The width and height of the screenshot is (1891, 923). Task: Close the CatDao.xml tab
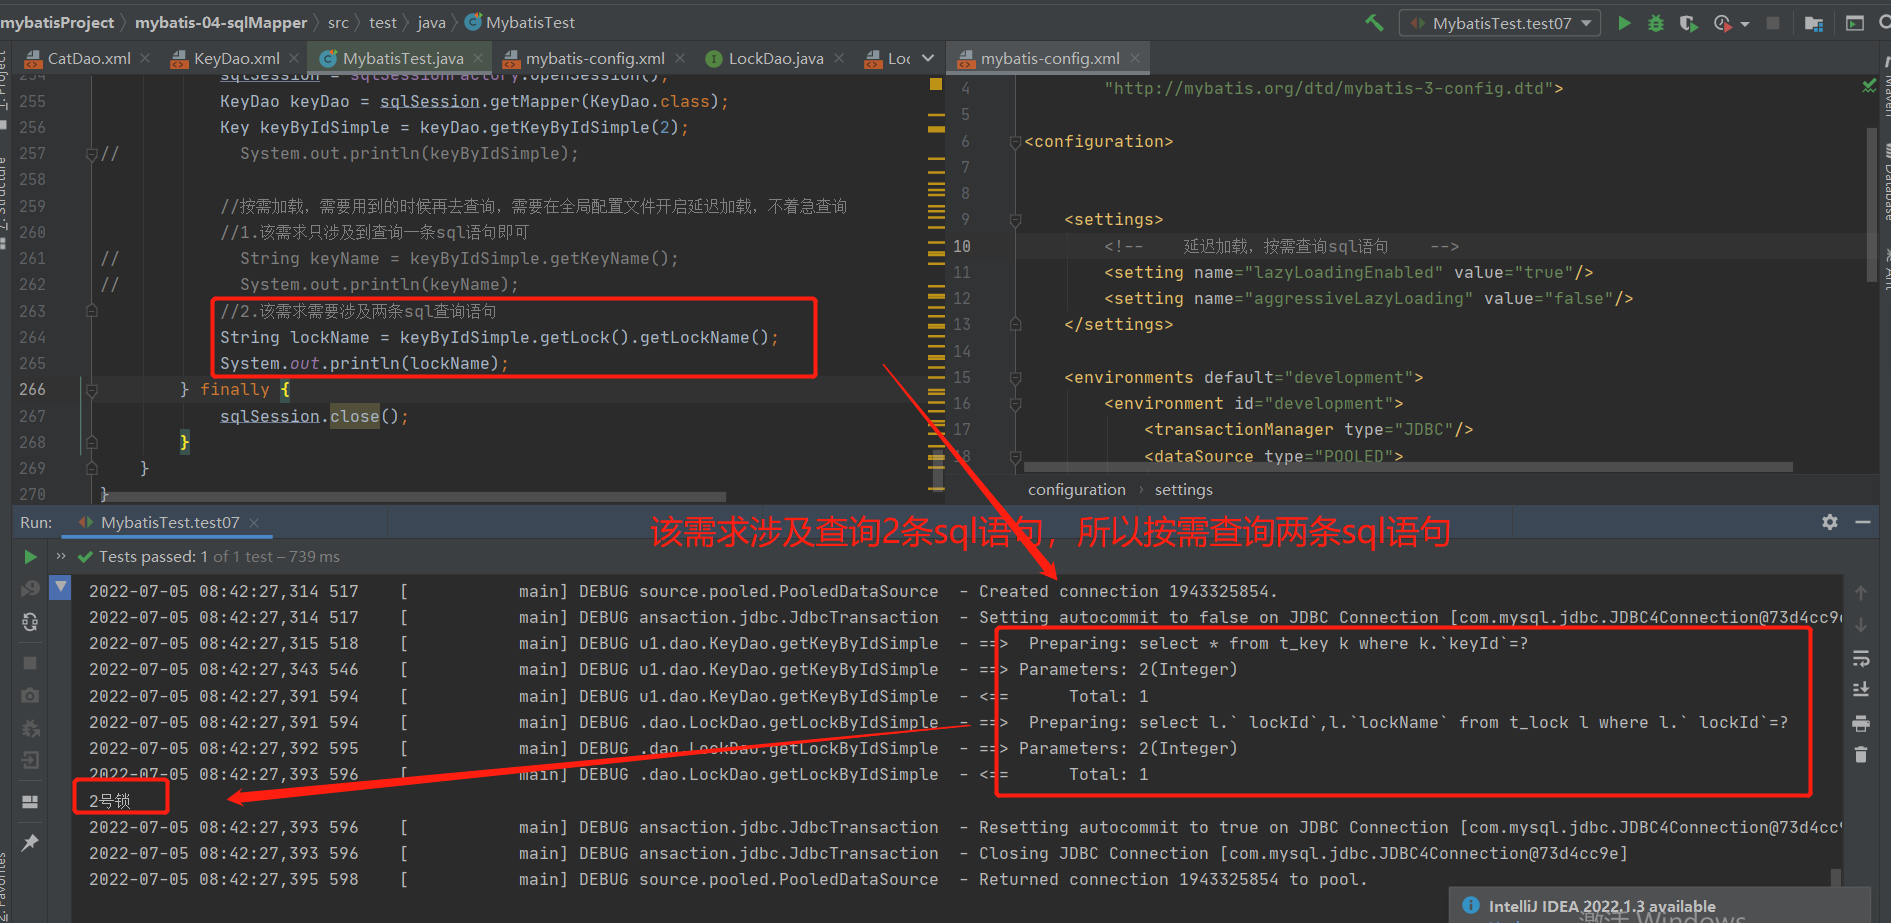click(145, 58)
